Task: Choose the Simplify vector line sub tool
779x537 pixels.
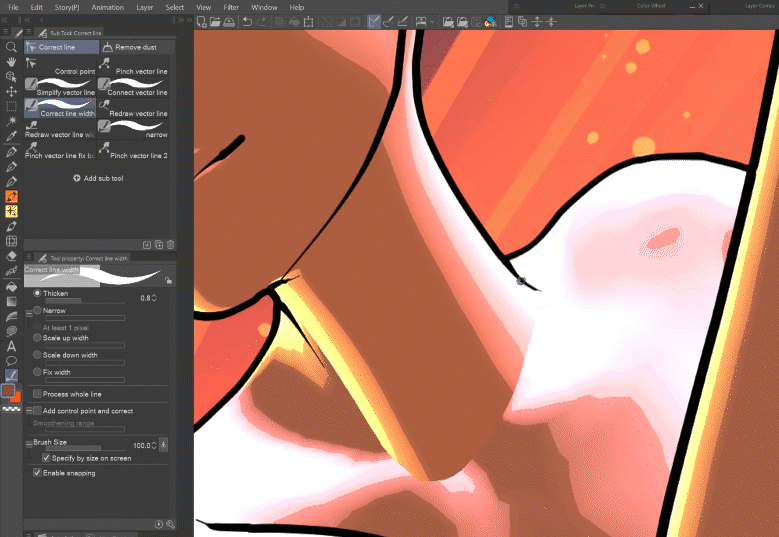Action: 60,87
